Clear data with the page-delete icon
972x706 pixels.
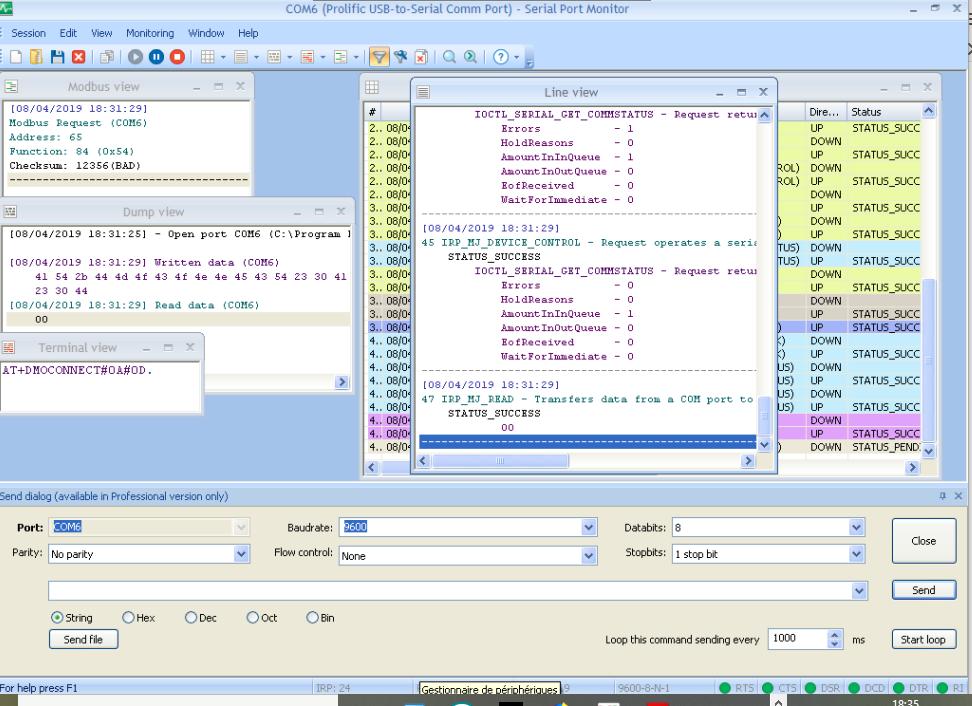point(421,57)
